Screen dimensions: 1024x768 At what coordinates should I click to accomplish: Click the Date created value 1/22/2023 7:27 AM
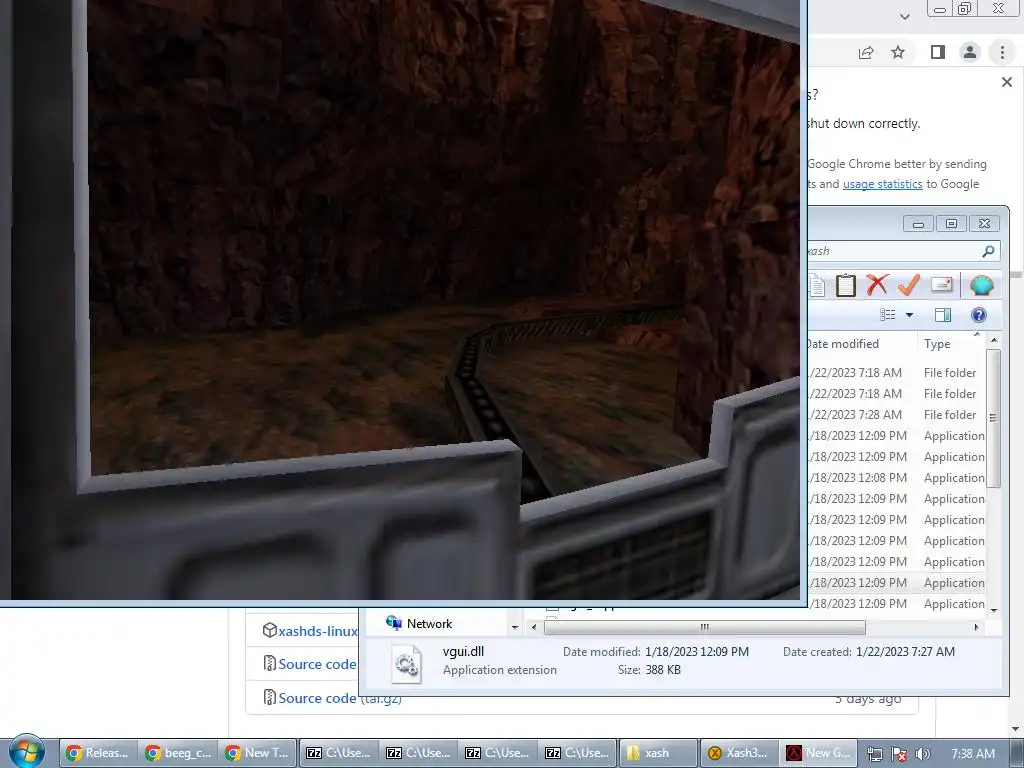(x=905, y=652)
